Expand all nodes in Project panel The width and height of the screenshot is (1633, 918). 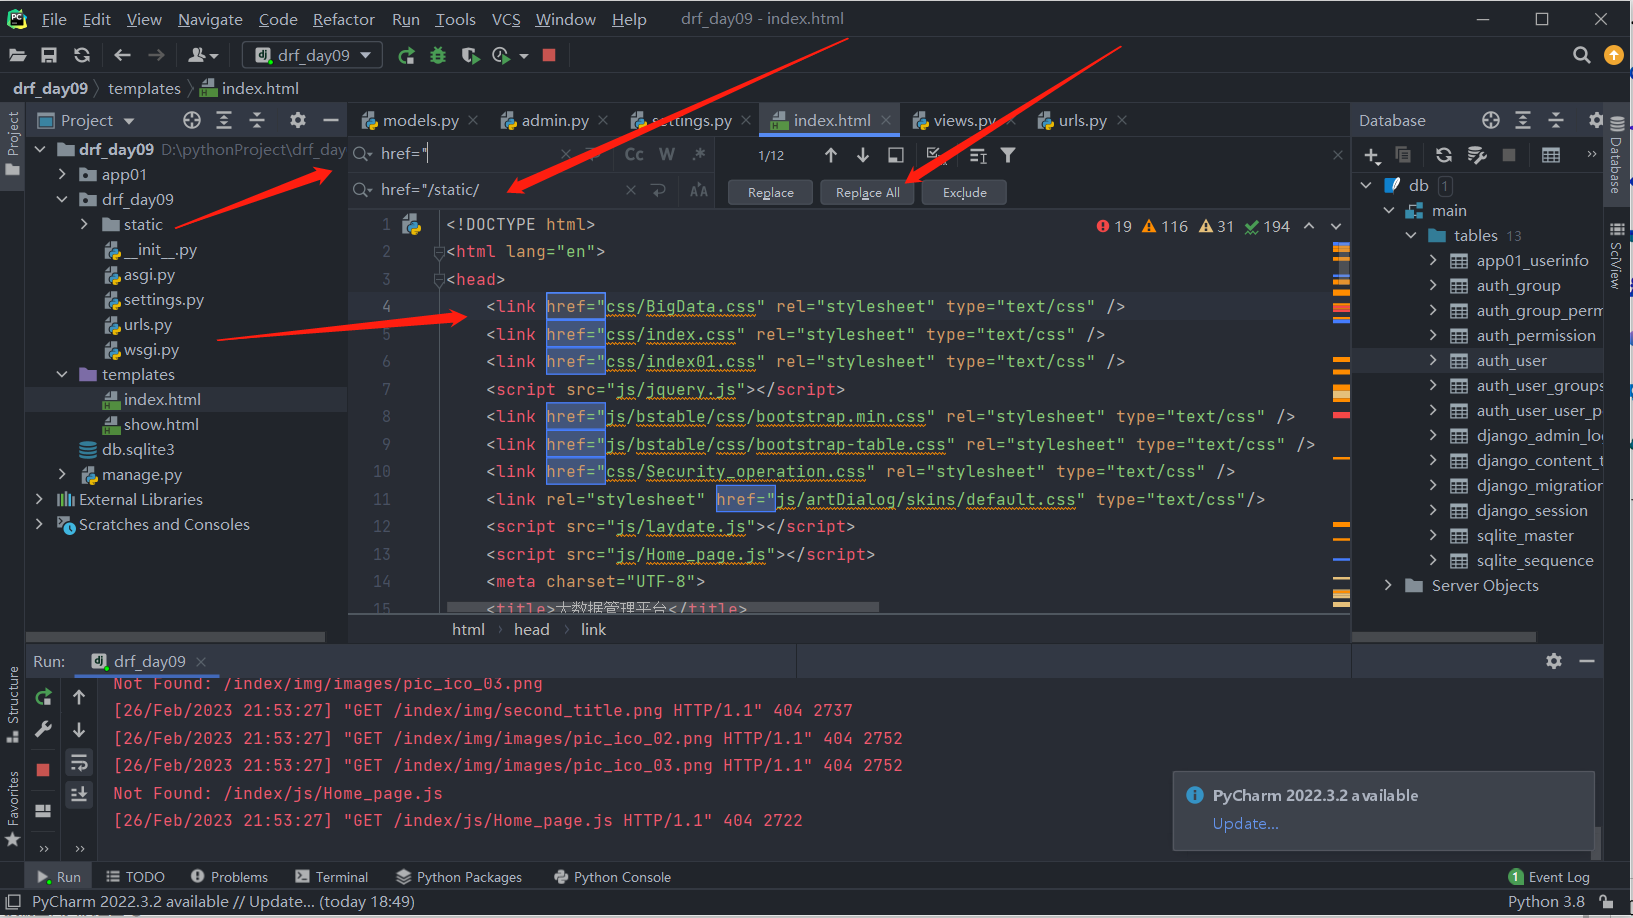point(224,120)
